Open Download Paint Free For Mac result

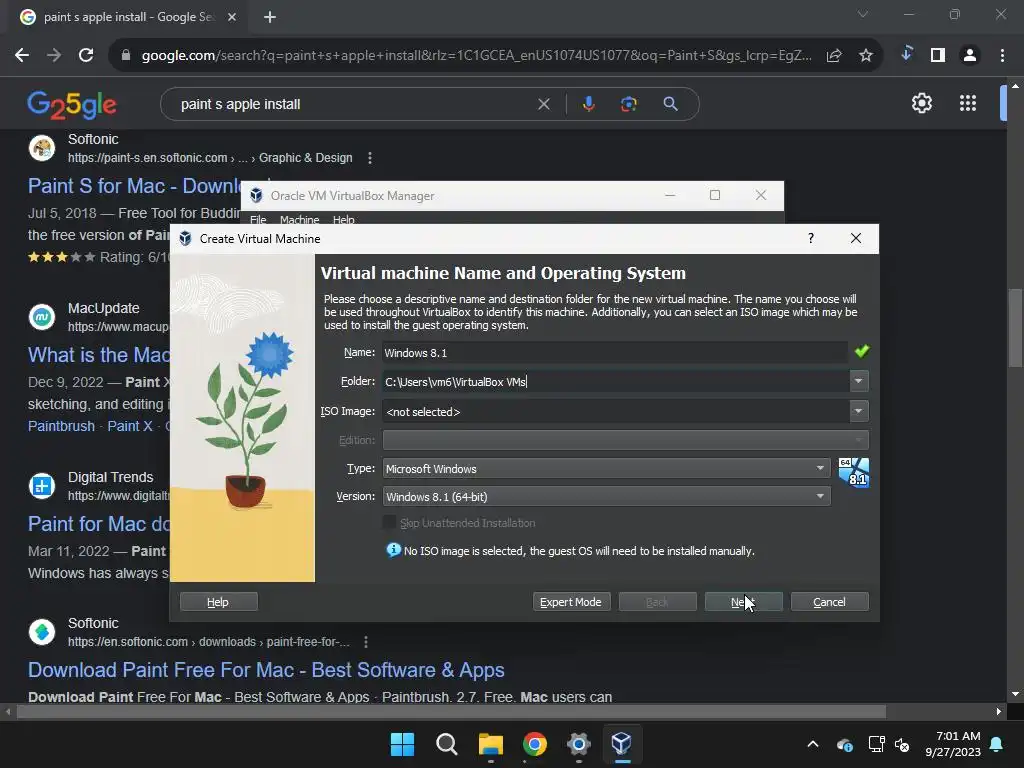point(266,670)
